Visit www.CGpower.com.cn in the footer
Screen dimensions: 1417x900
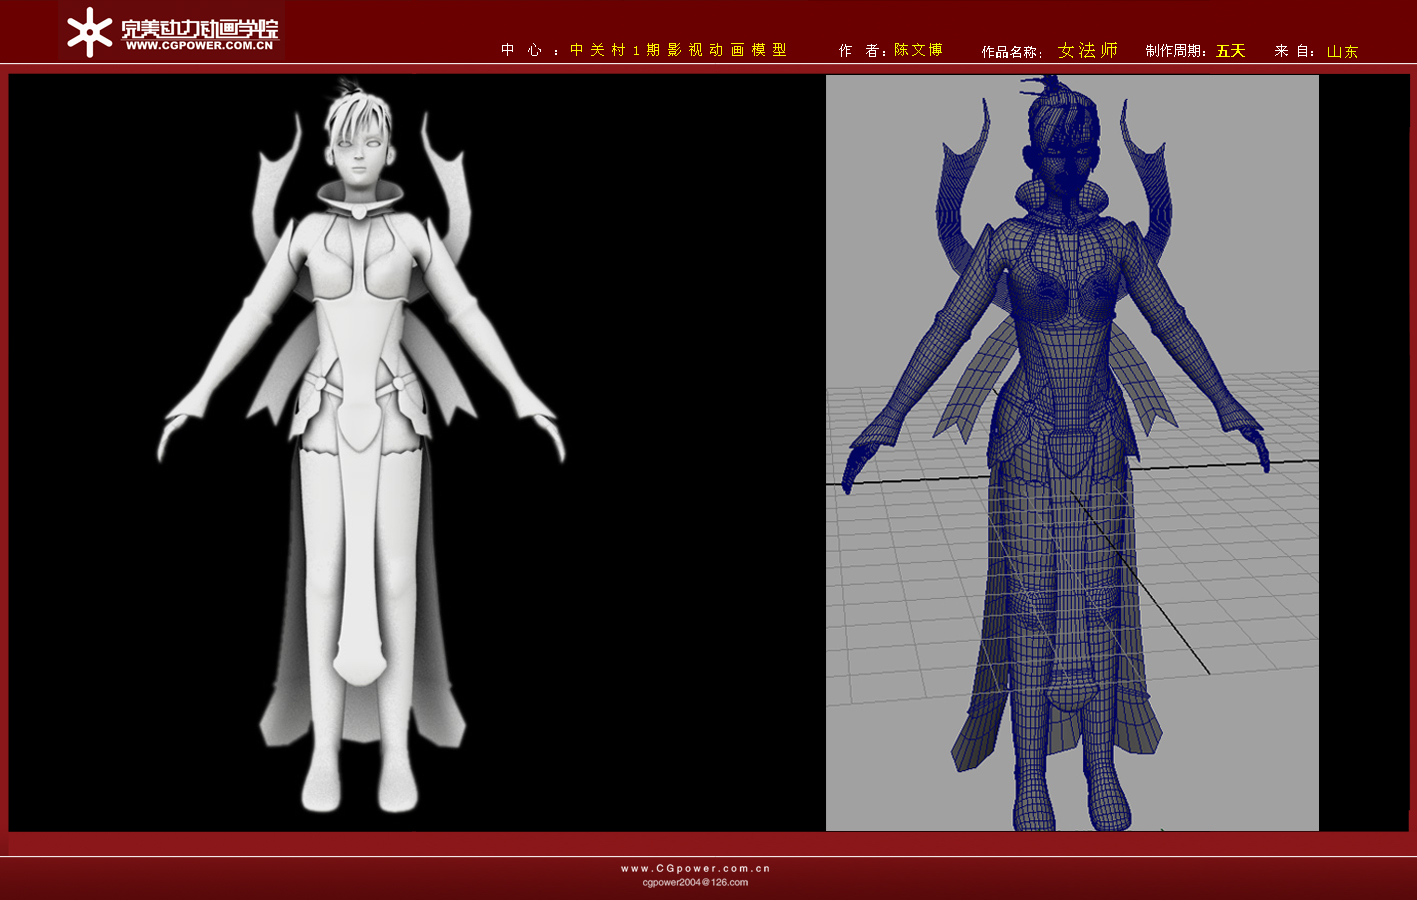coord(695,868)
